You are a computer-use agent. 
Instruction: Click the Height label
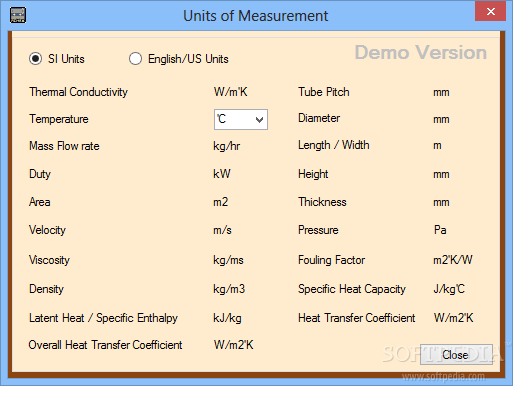pos(313,174)
